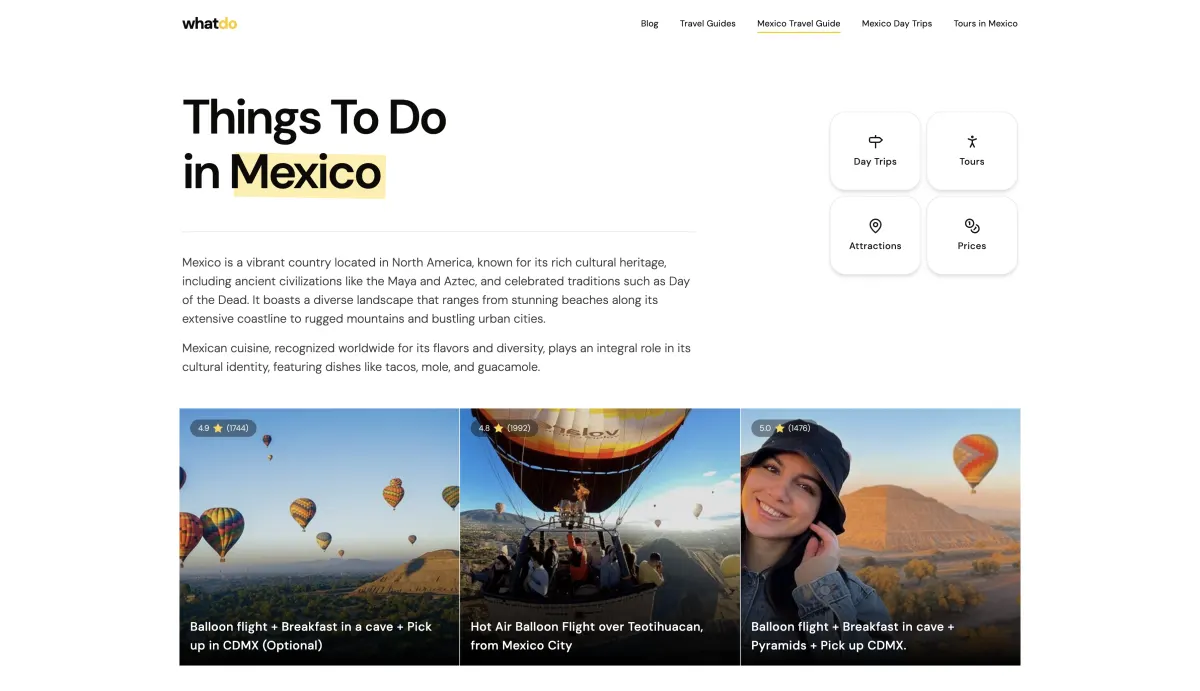
Task: Open the Day Trips signpost icon
Action: click(875, 142)
